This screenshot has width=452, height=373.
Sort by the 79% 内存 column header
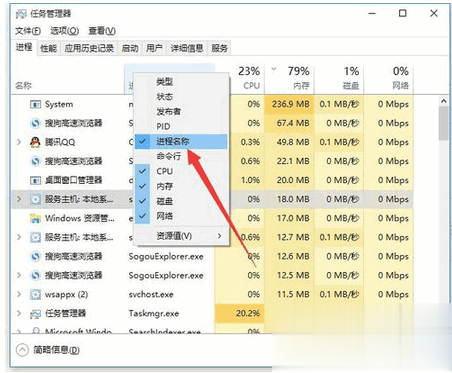coord(289,79)
